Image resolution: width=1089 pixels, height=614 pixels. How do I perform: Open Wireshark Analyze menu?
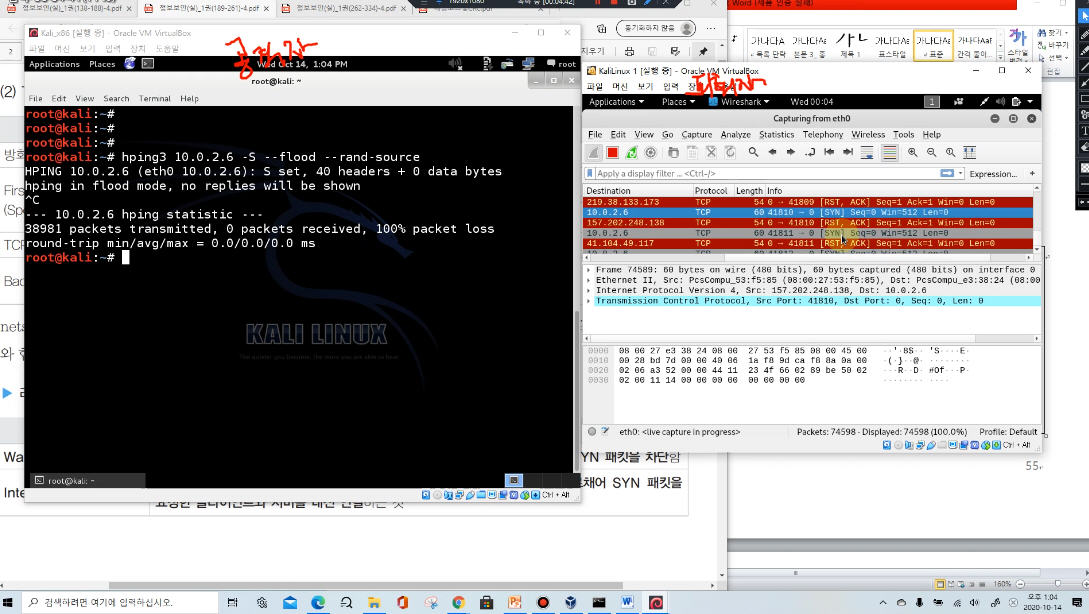click(735, 135)
